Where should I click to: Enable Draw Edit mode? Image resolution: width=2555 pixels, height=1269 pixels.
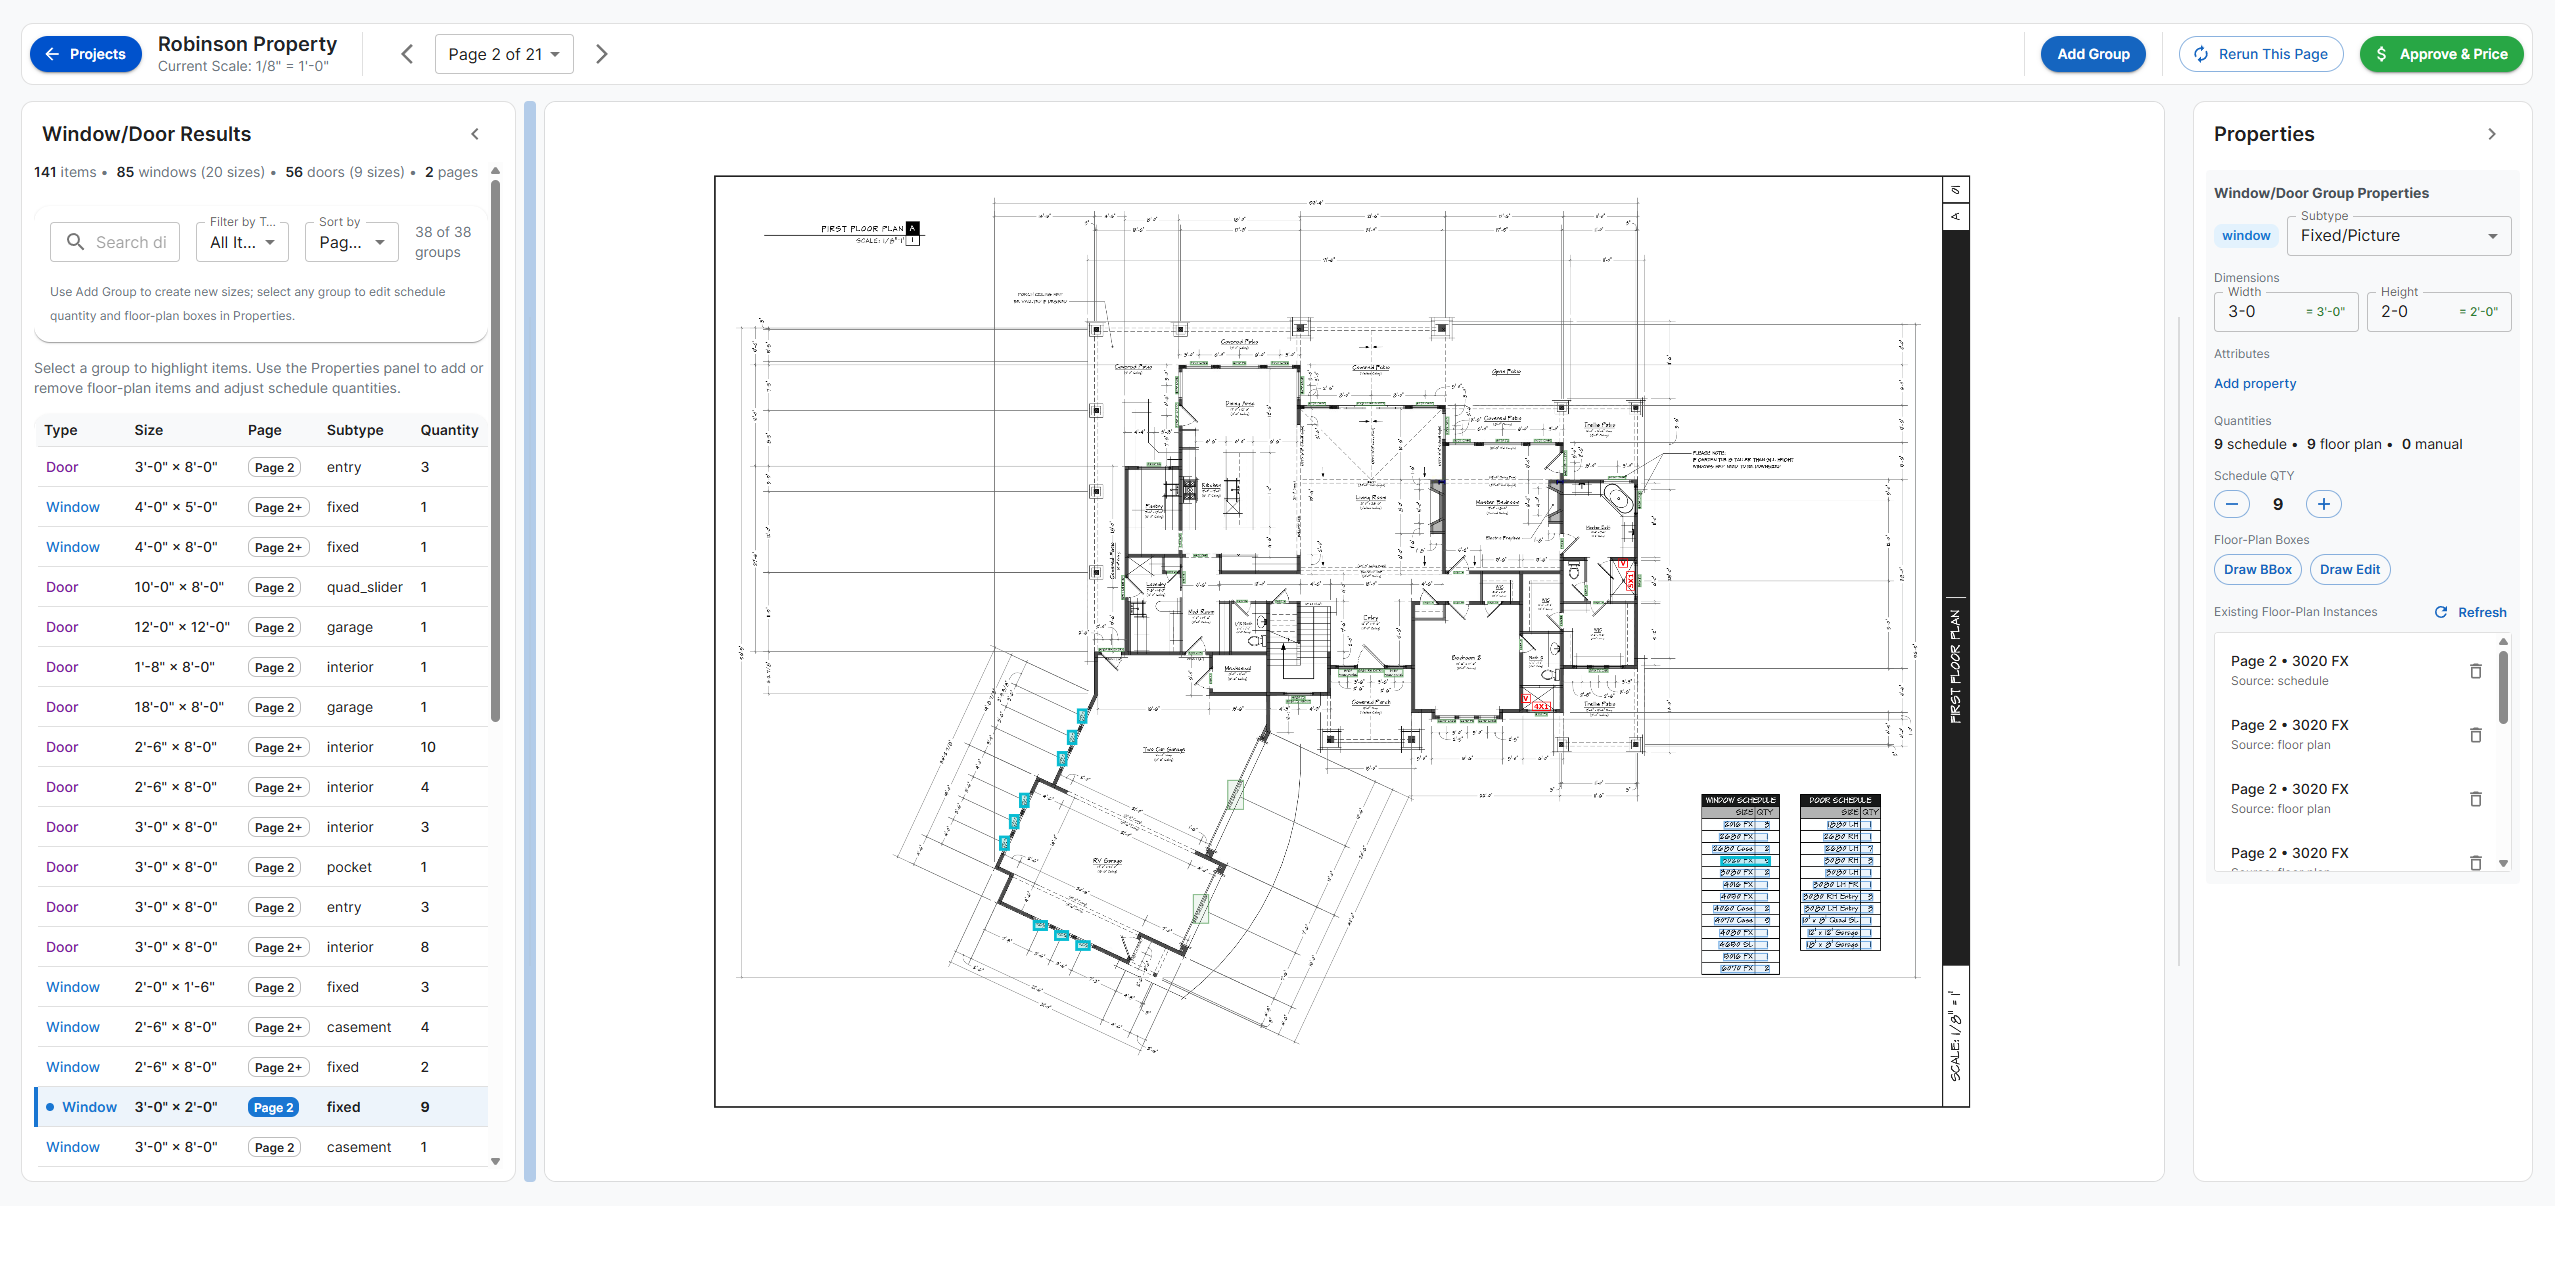click(x=2350, y=569)
